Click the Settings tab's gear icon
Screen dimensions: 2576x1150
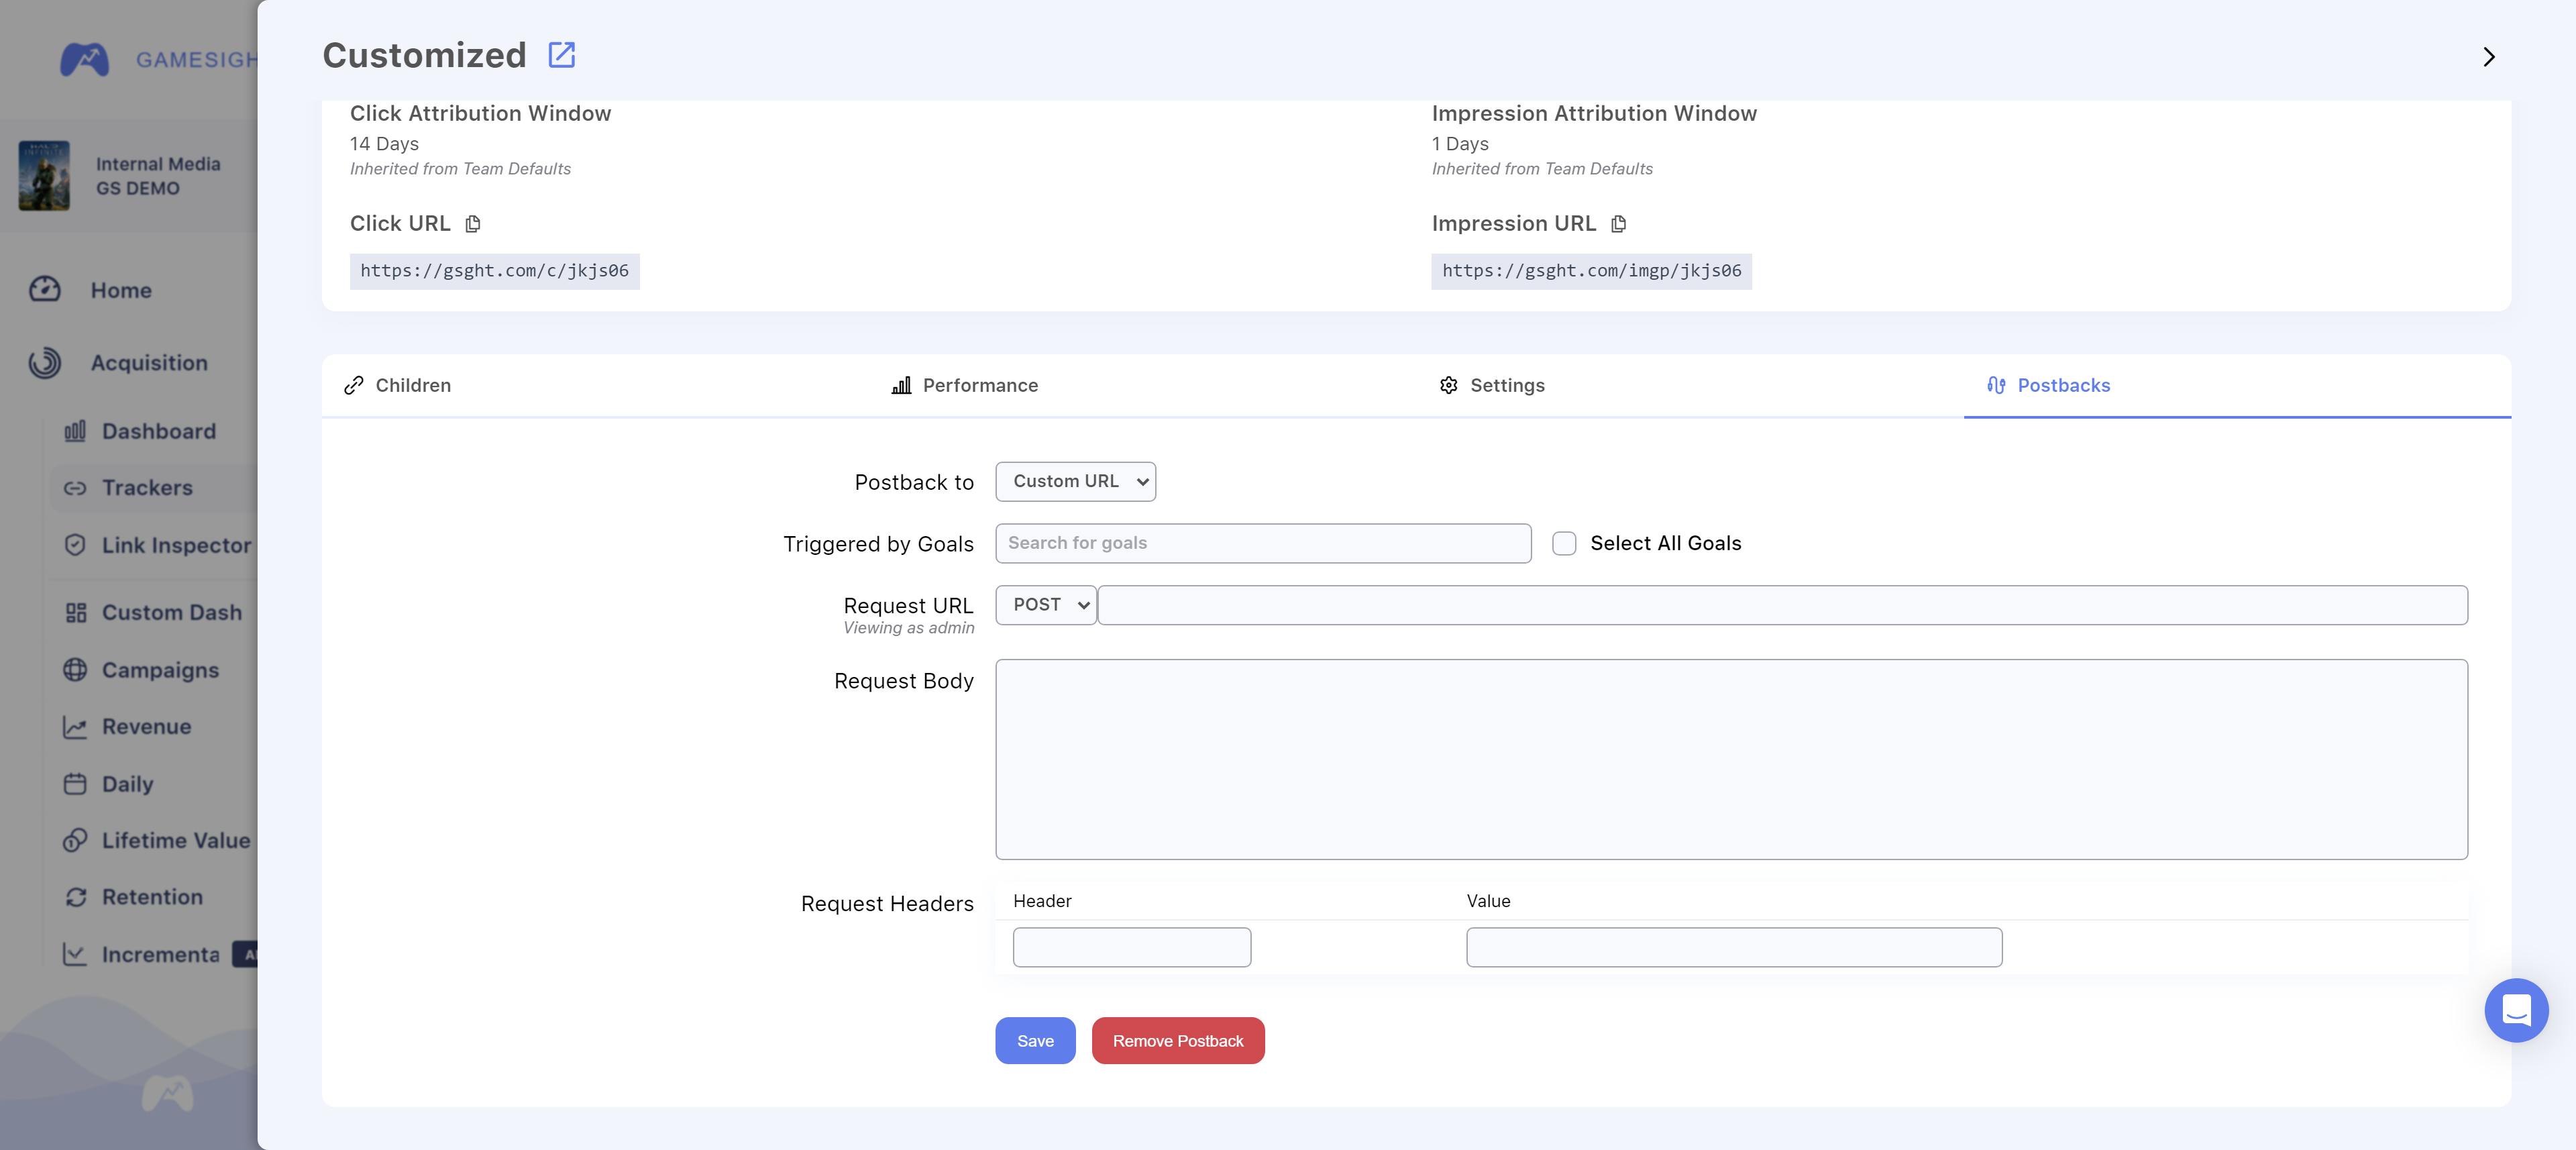(1448, 386)
